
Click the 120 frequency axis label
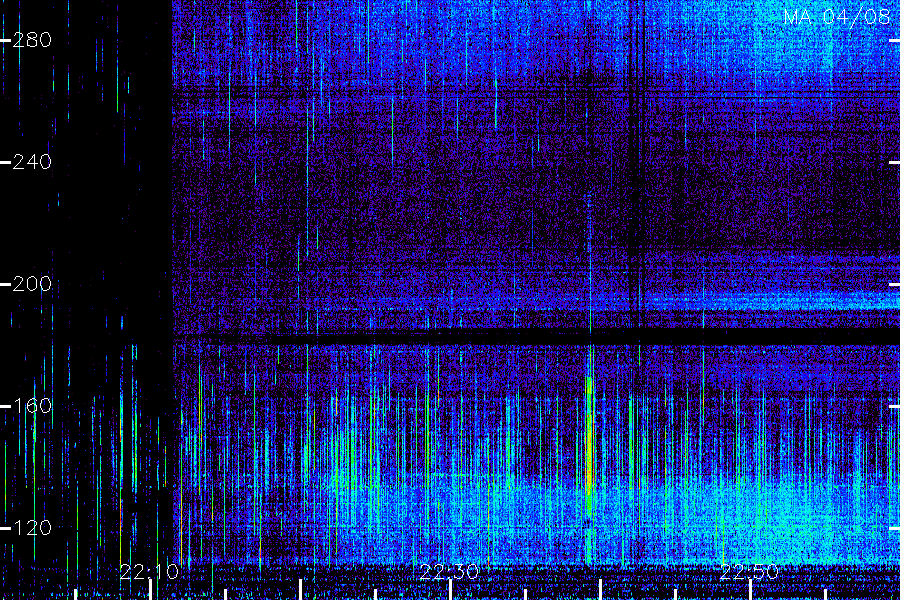pyautogui.click(x=32, y=528)
